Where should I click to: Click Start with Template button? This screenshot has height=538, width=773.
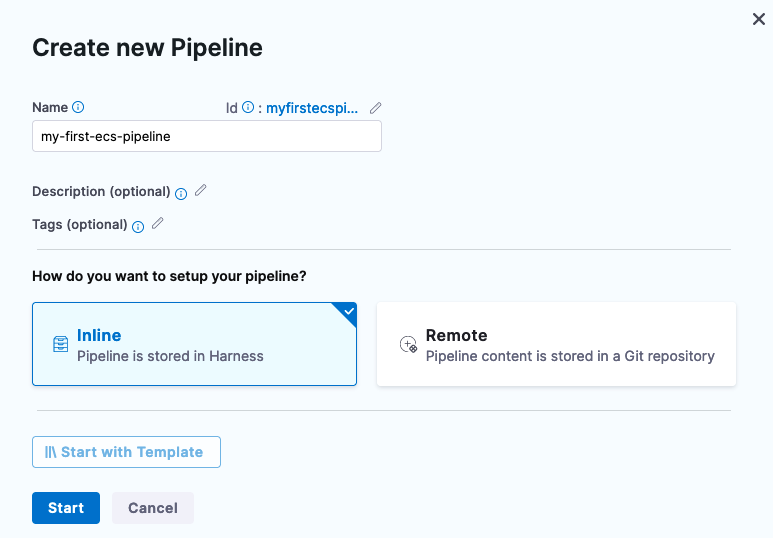126,452
